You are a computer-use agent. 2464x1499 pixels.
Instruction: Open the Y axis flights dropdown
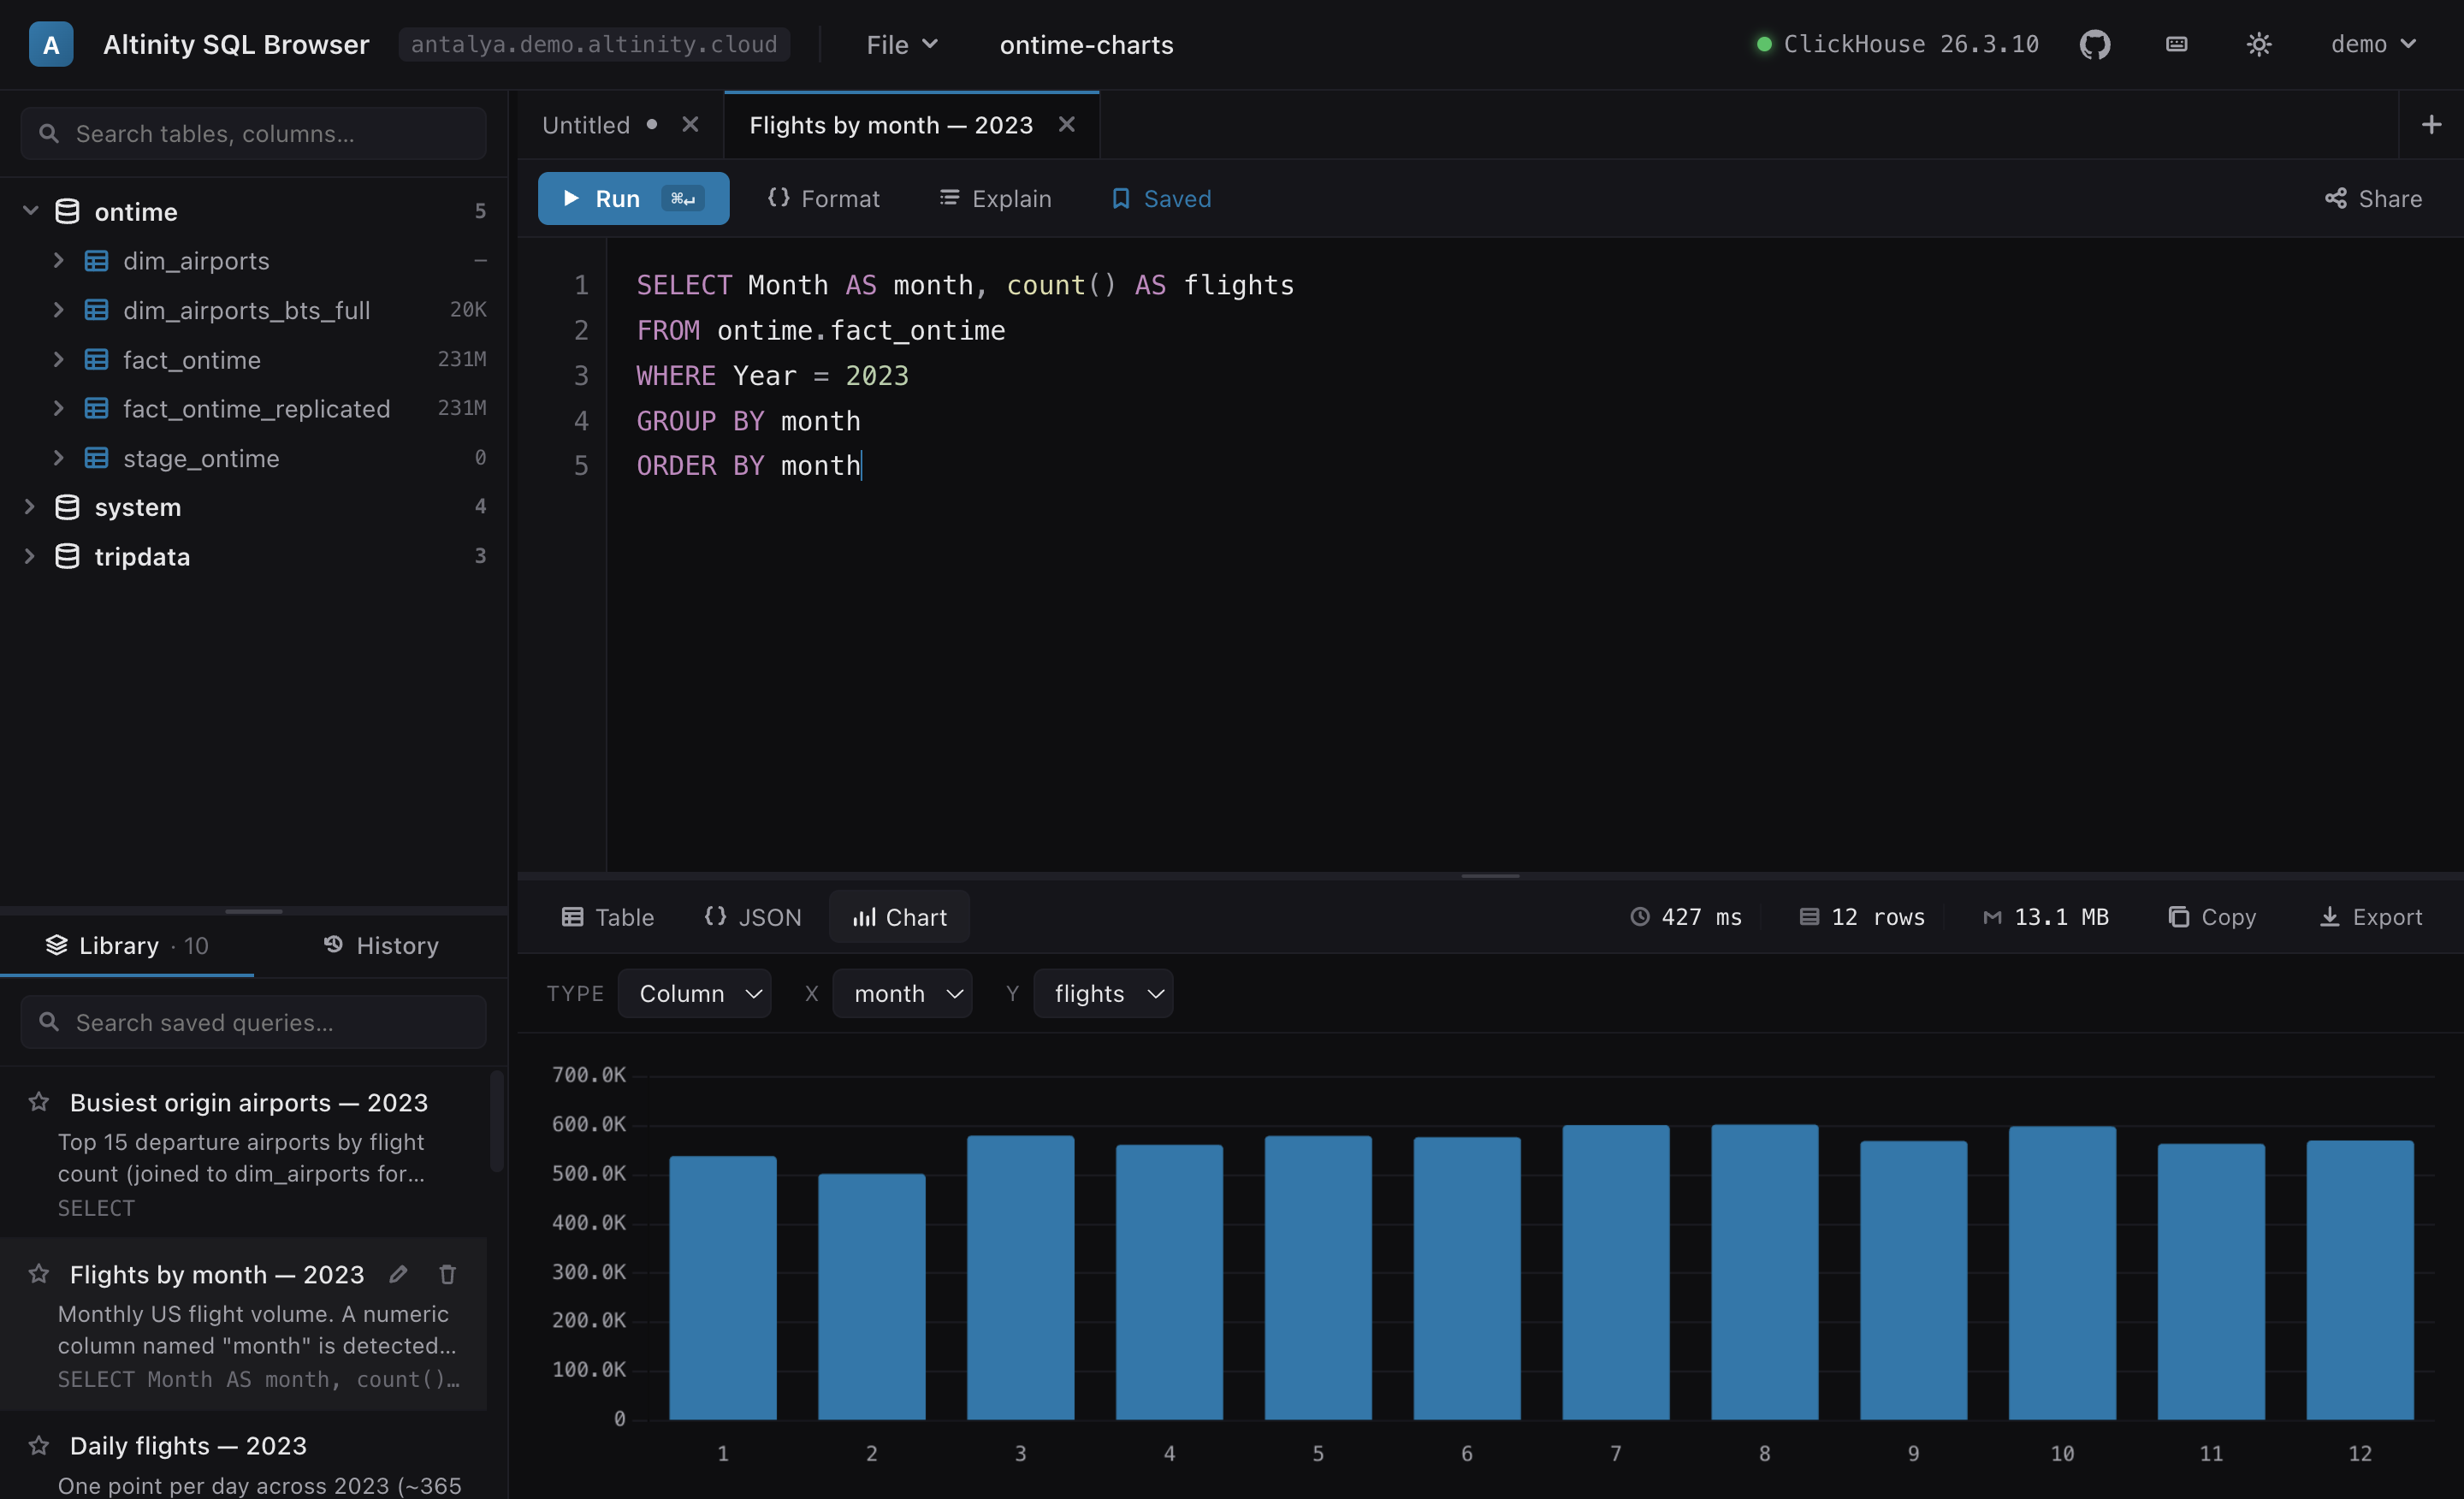tap(1103, 993)
